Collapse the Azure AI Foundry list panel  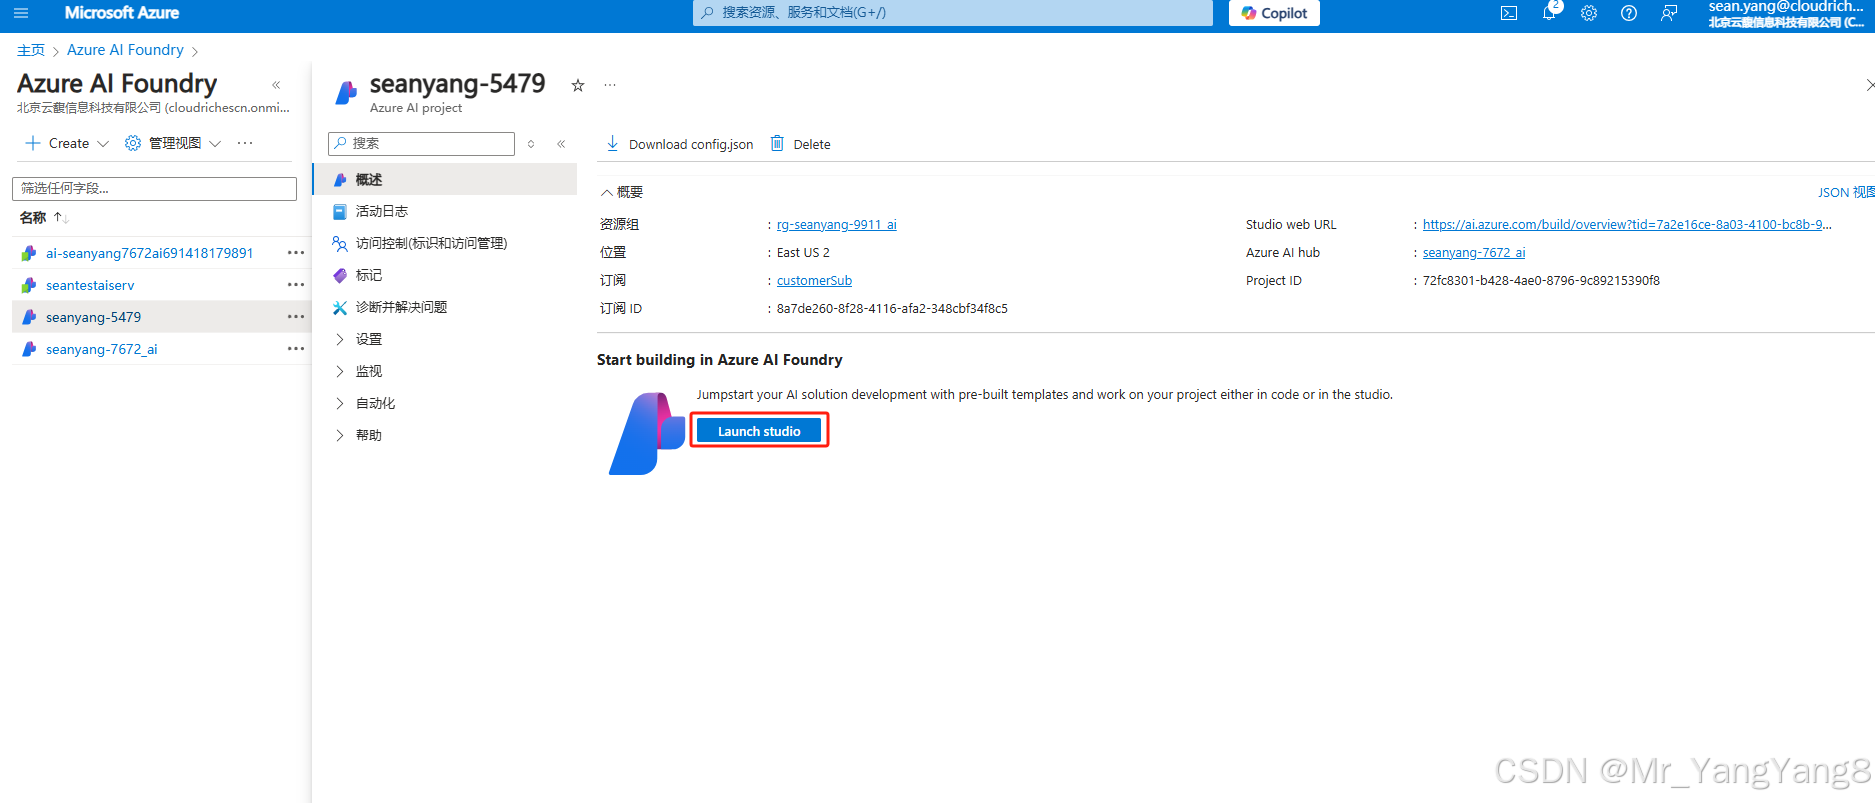coord(276,85)
